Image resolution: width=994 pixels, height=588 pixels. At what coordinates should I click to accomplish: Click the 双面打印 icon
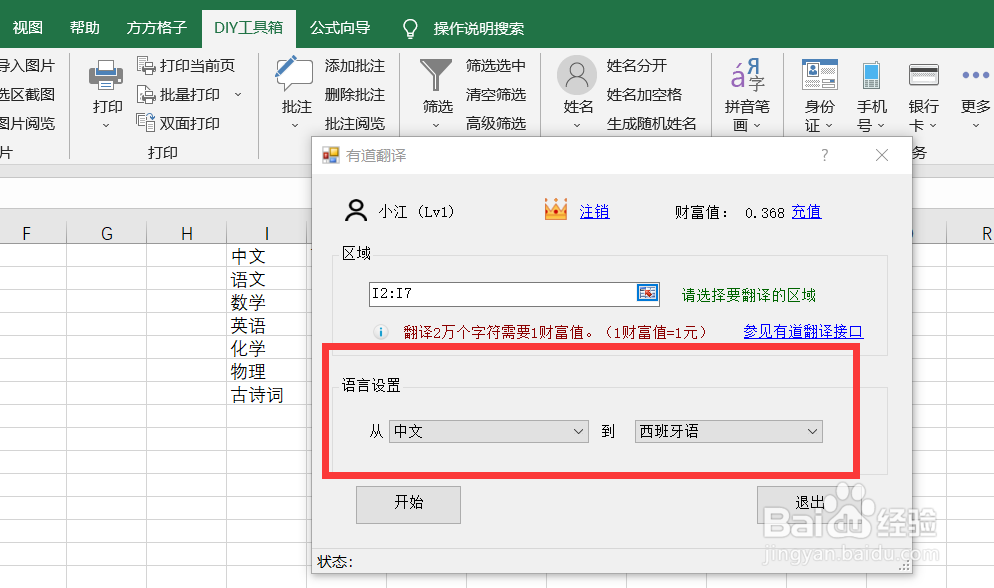(146, 123)
